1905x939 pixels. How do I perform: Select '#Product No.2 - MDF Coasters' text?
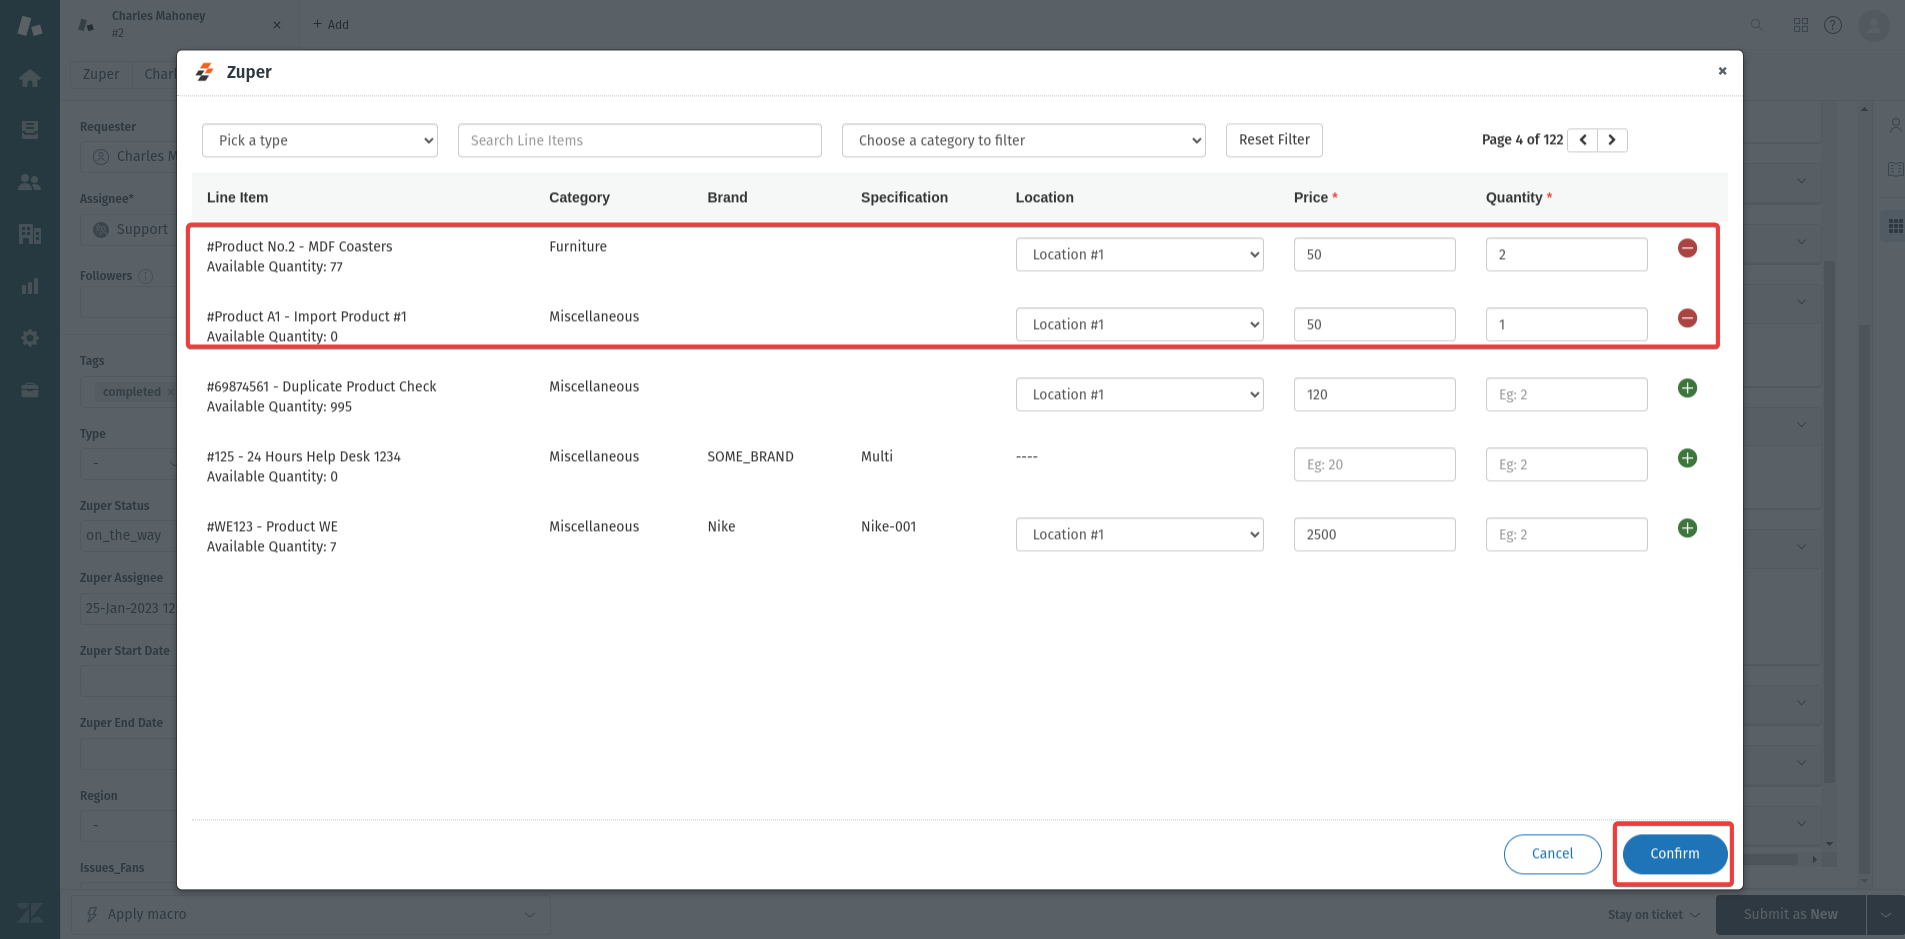pyautogui.click(x=299, y=246)
